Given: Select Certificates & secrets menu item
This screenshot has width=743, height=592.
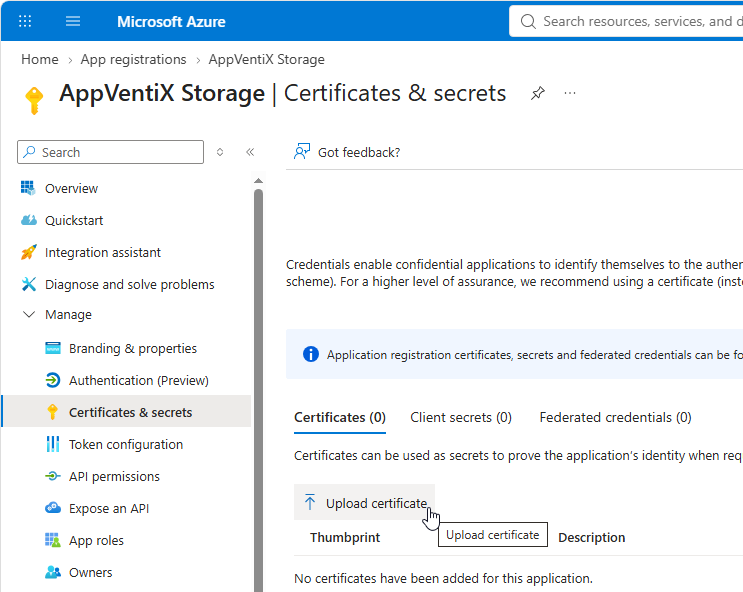Looking at the screenshot, I should point(127,412).
